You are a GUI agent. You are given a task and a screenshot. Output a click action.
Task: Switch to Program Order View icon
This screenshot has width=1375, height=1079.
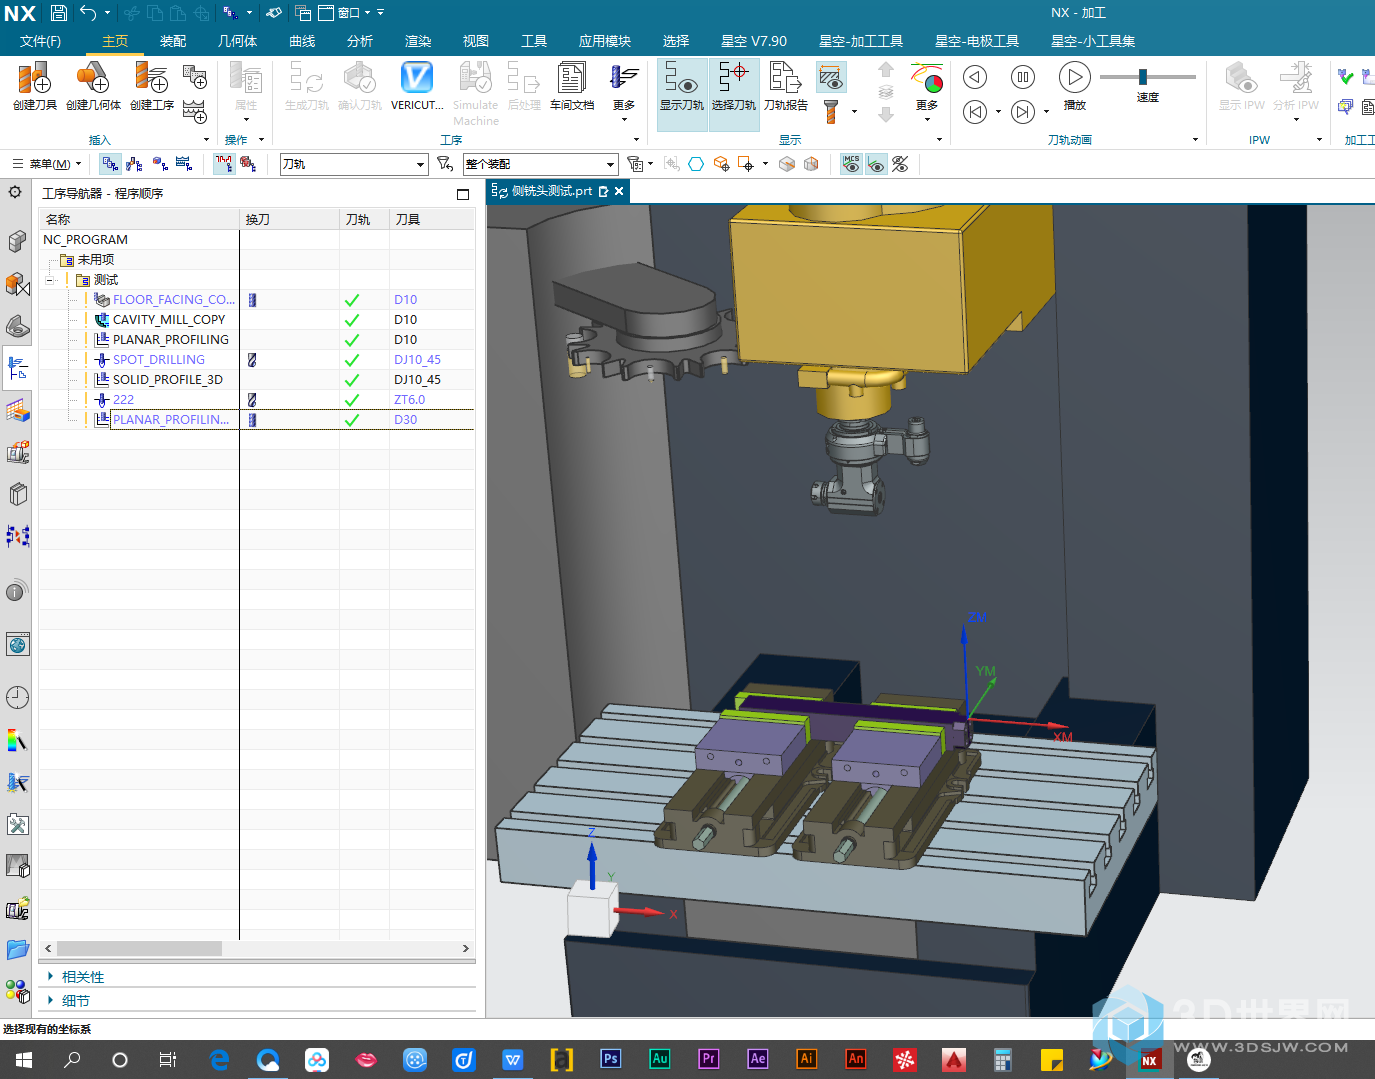click(x=110, y=164)
